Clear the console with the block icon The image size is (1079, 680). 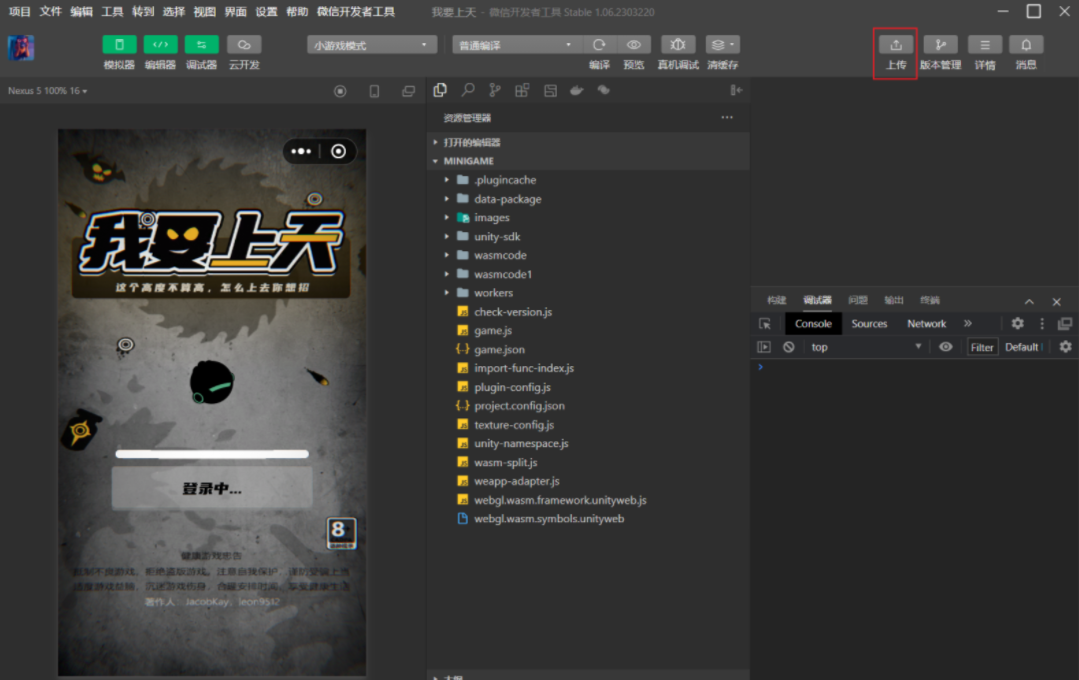pyautogui.click(x=789, y=347)
